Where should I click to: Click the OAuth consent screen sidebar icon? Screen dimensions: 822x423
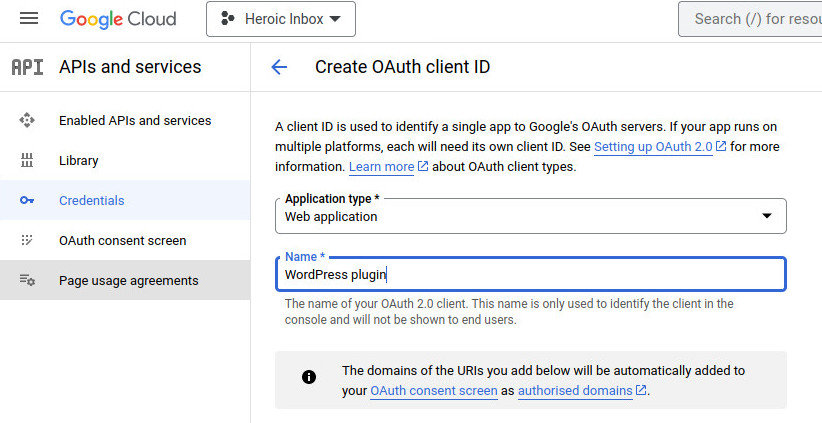point(27,240)
